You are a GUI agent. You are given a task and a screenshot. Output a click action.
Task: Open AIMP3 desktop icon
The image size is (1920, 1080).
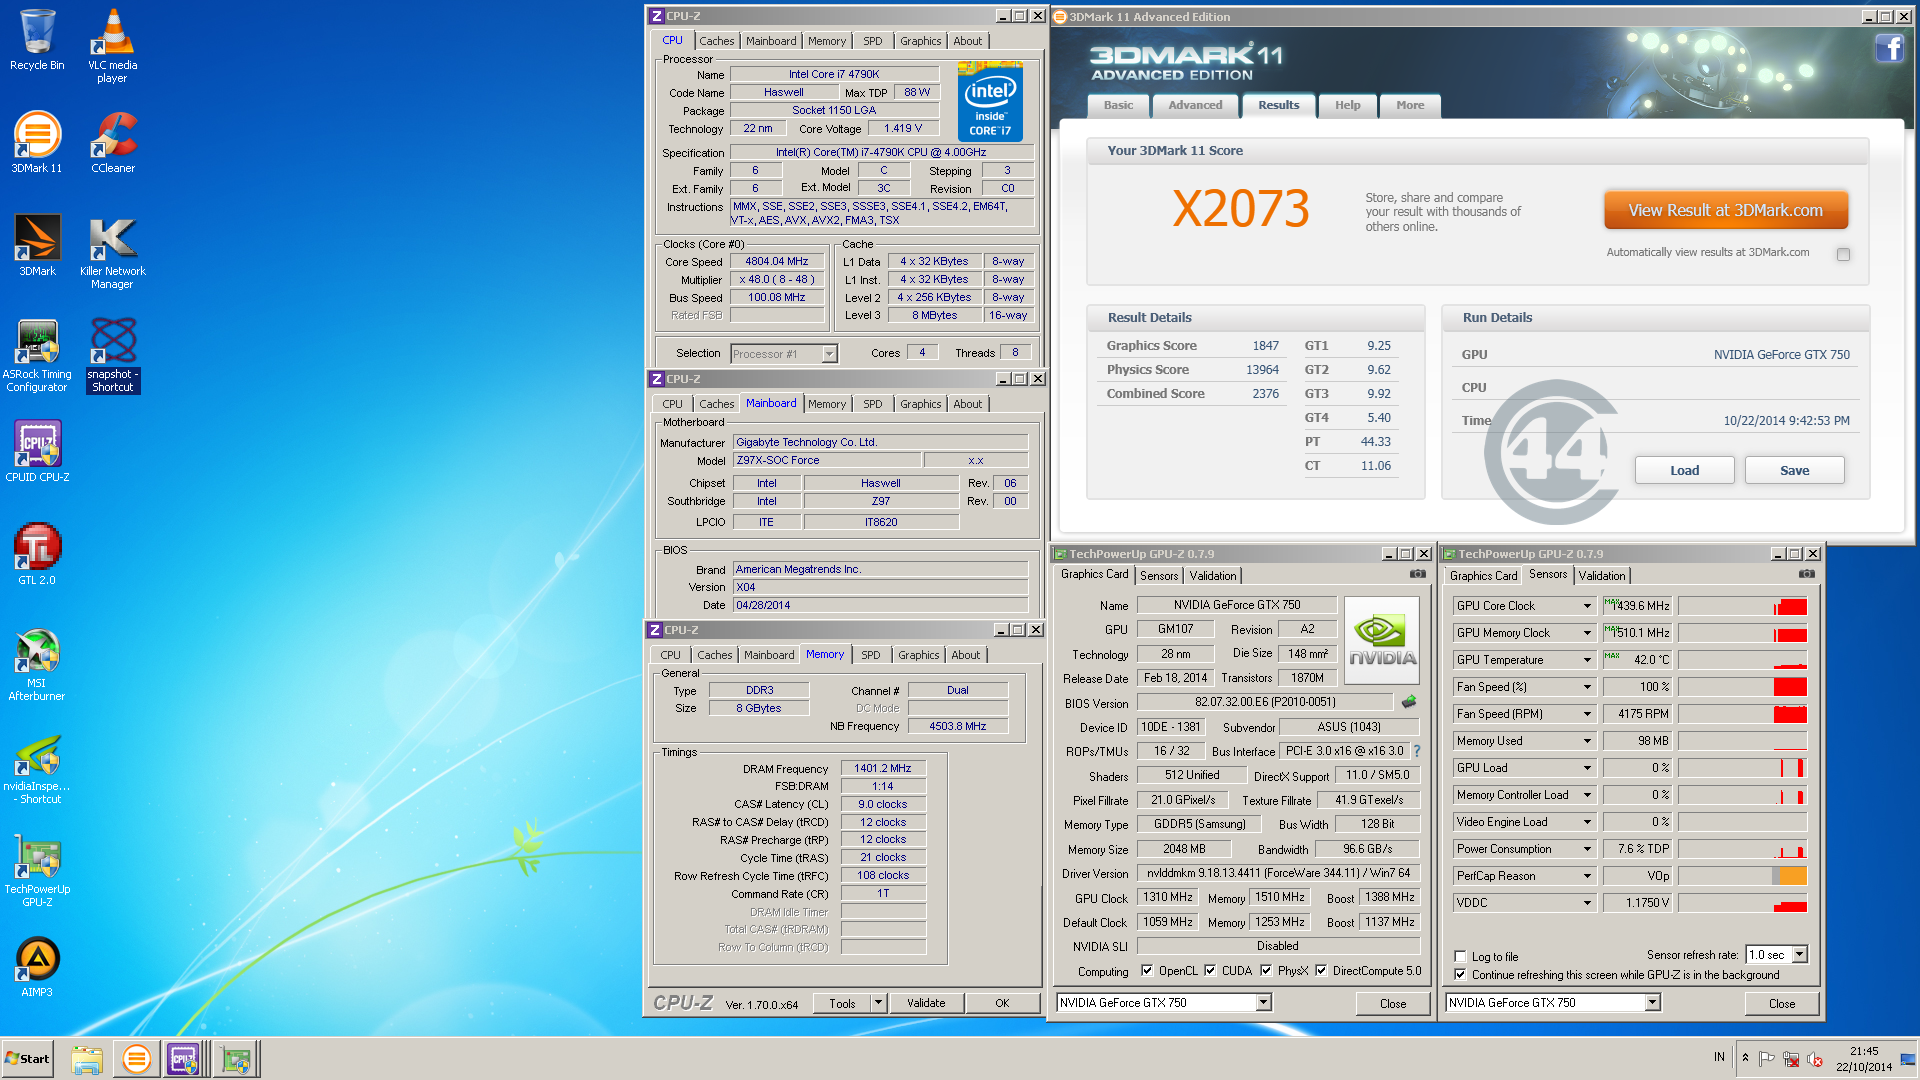coord(37,967)
